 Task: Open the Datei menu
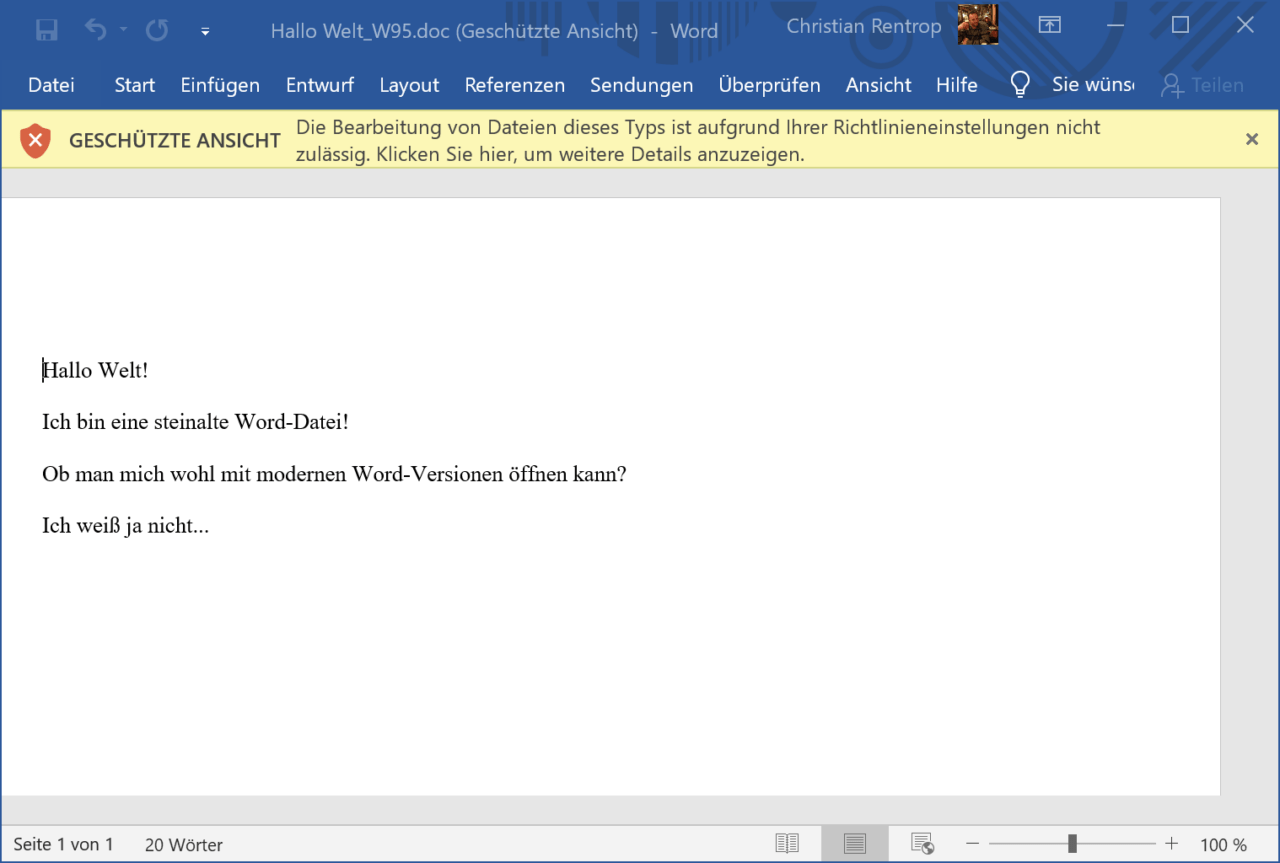coord(51,86)
